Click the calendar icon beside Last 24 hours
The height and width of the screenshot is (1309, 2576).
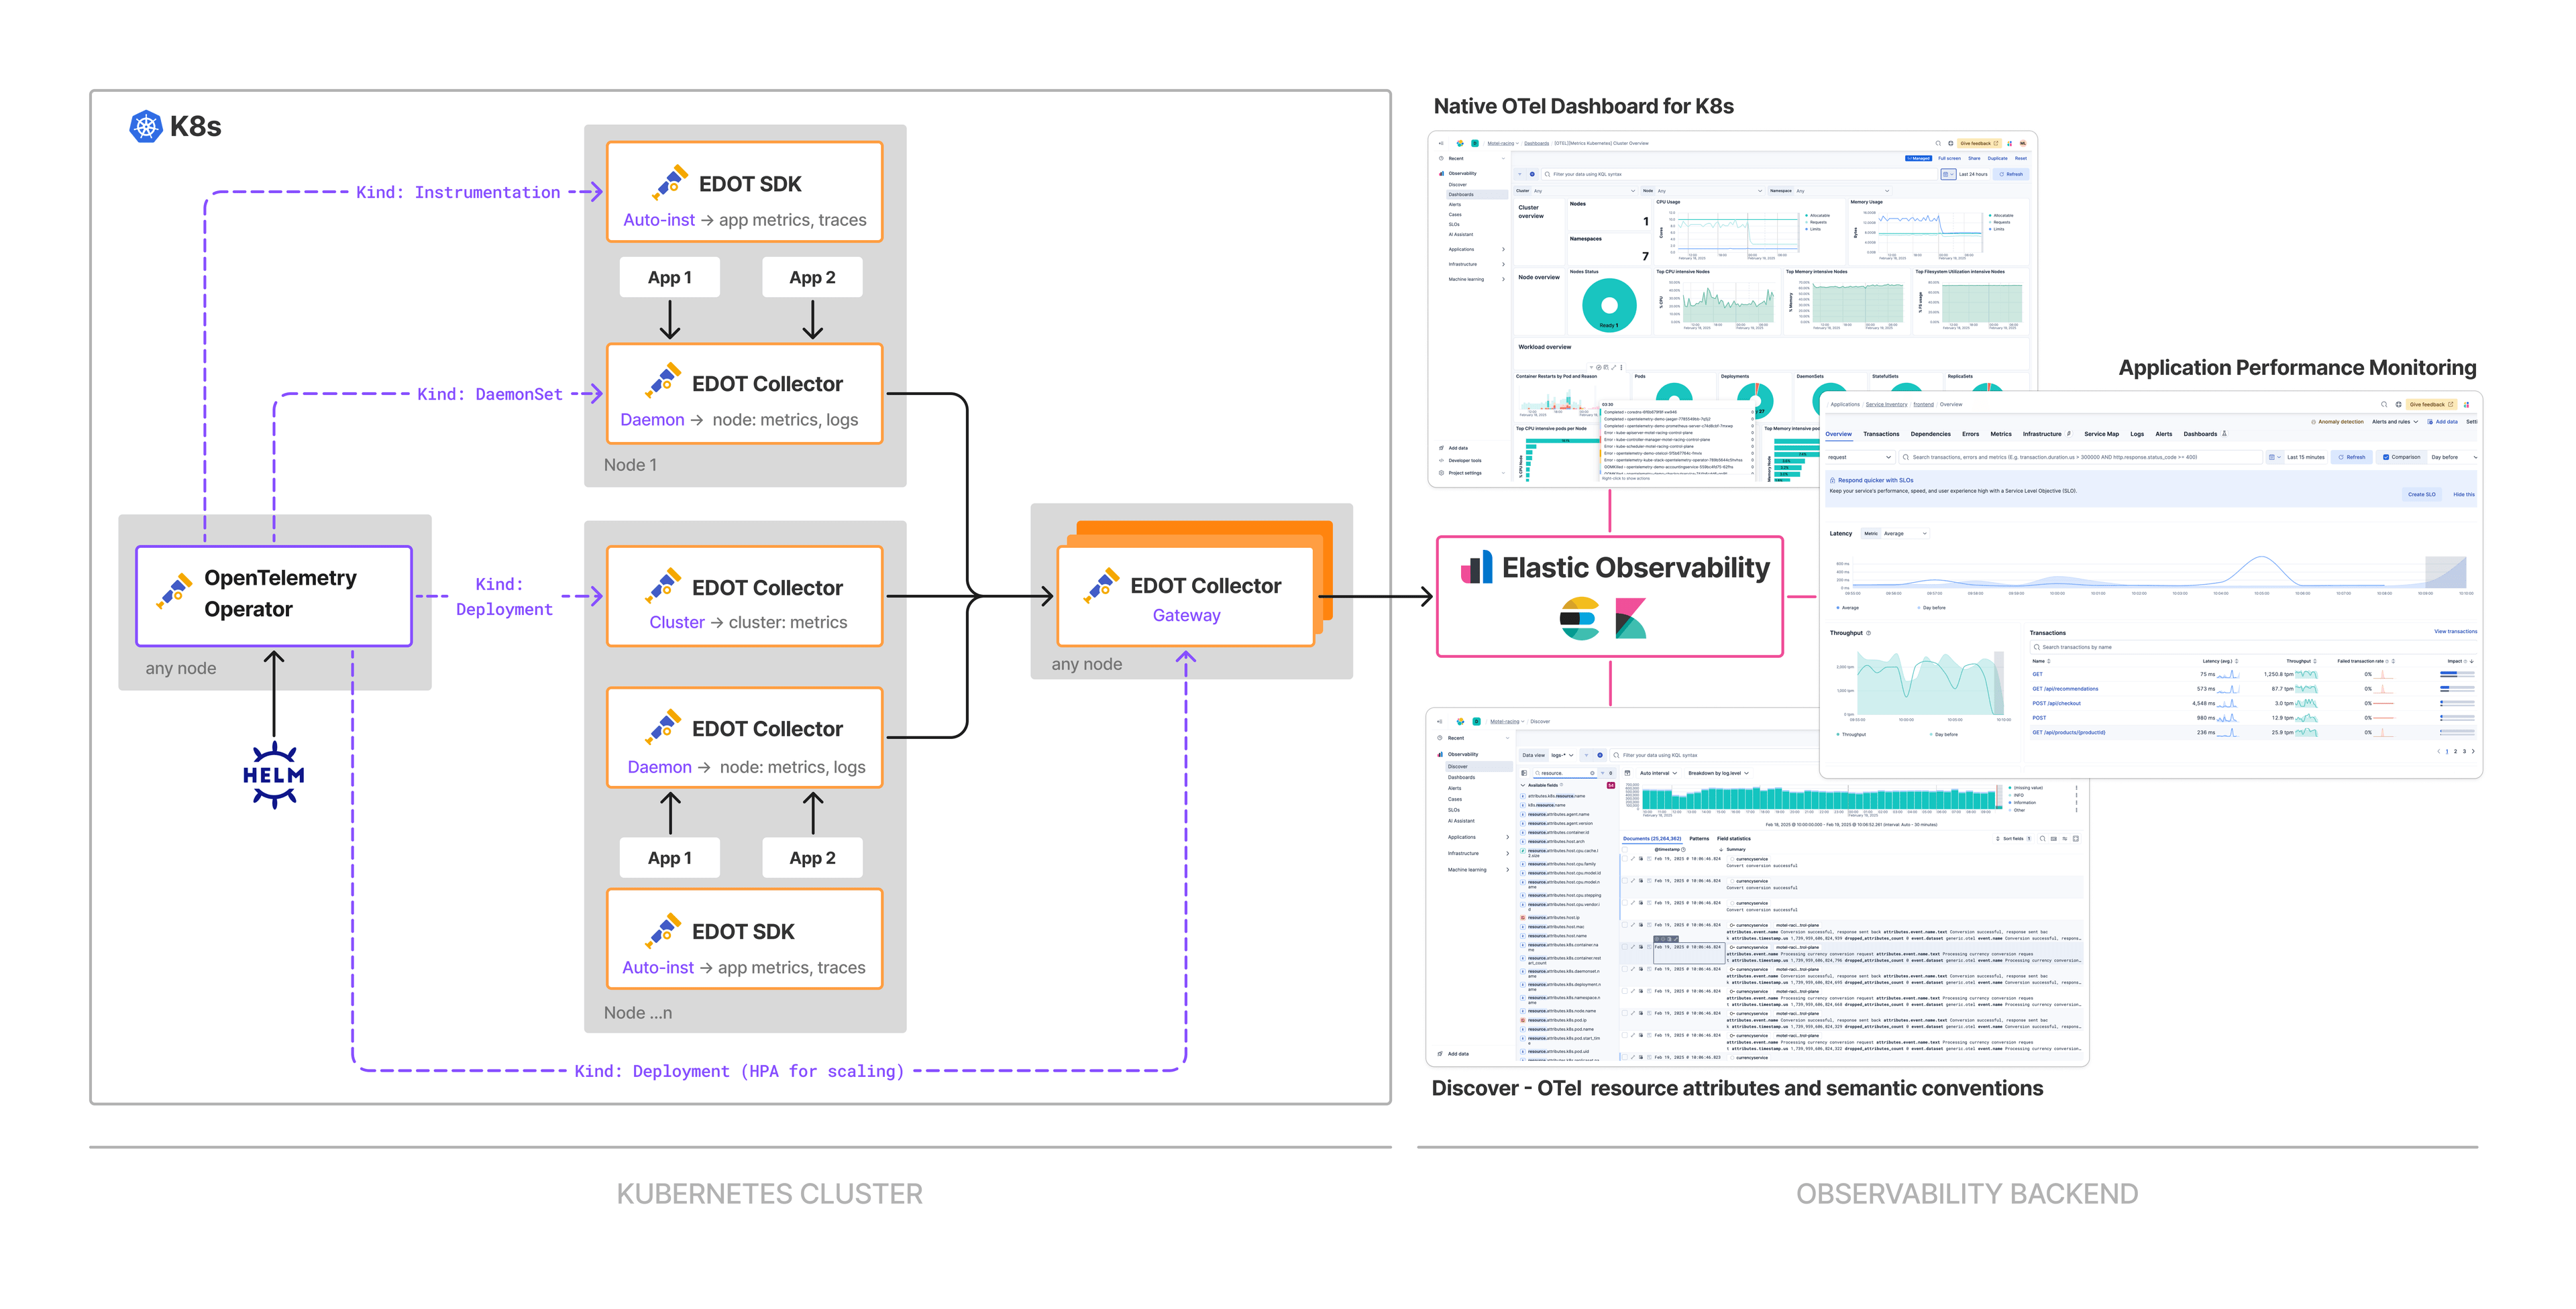click(x=1947, y=174)
